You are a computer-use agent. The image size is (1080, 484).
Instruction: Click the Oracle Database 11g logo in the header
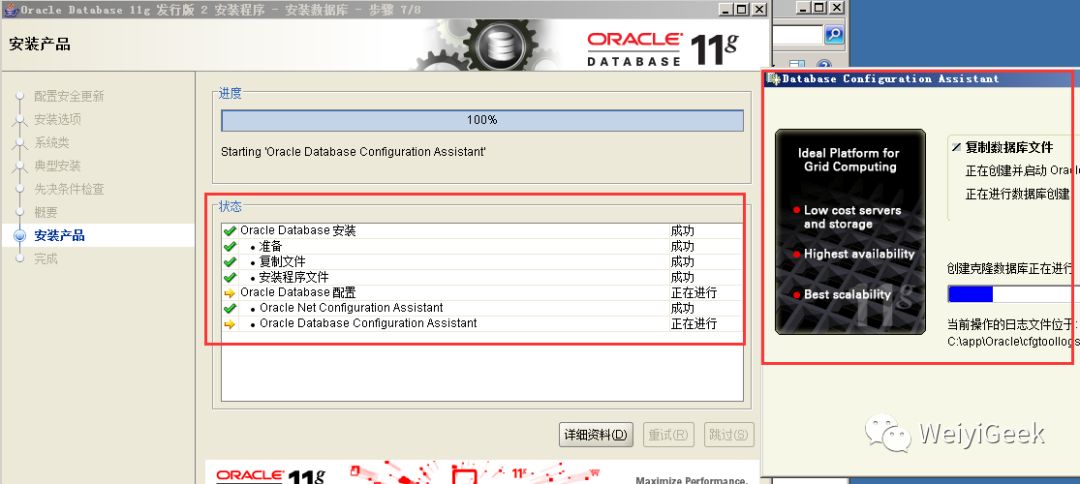(x=663, y=48)
